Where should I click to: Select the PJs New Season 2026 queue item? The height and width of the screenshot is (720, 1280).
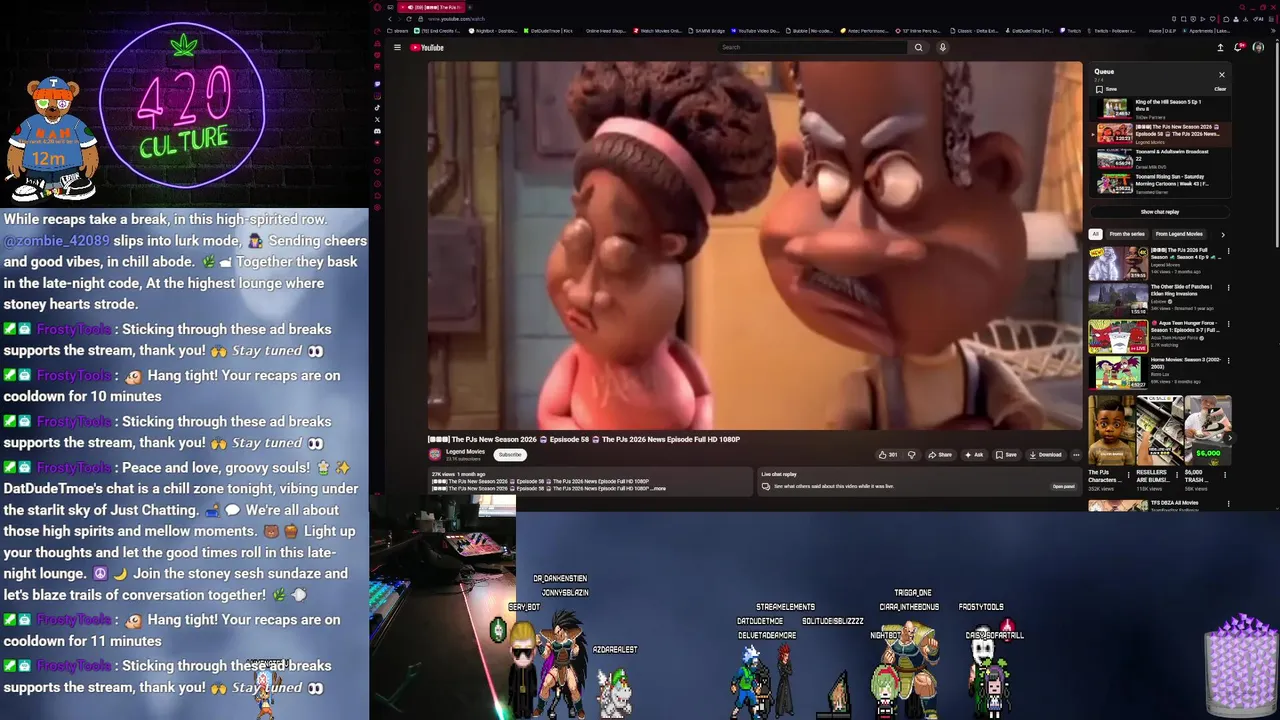tap(1160, 133)
